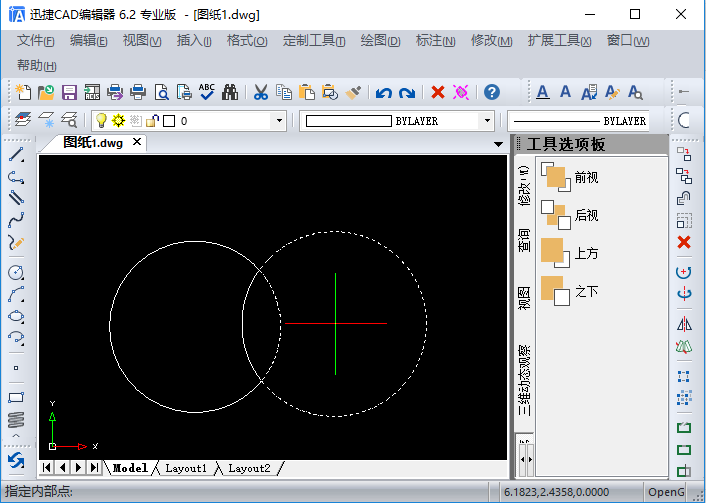The image size is (706, 503).
Task: Select the Point drawing tool
Action: point(16,368)
